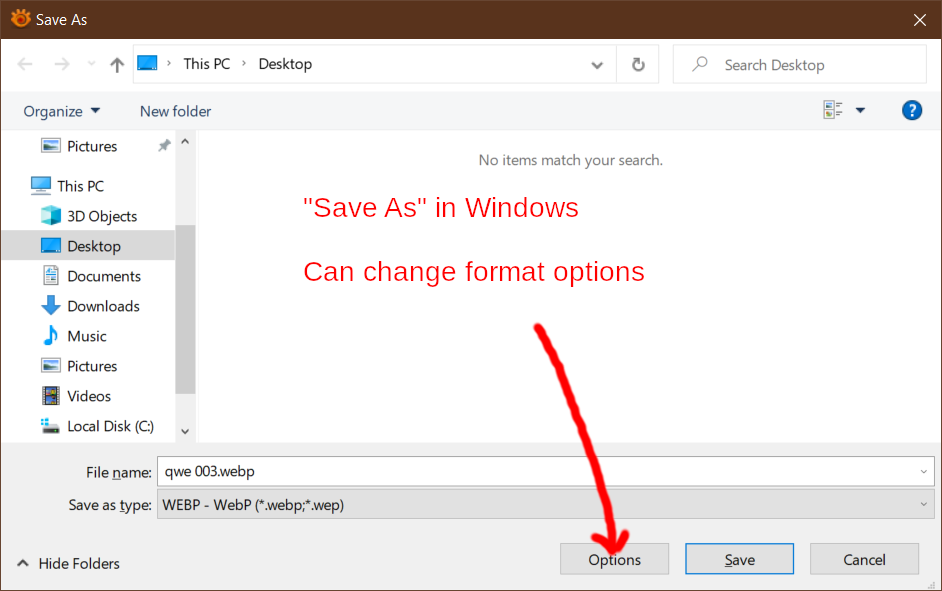Open the Organize menu

[61, 112]
